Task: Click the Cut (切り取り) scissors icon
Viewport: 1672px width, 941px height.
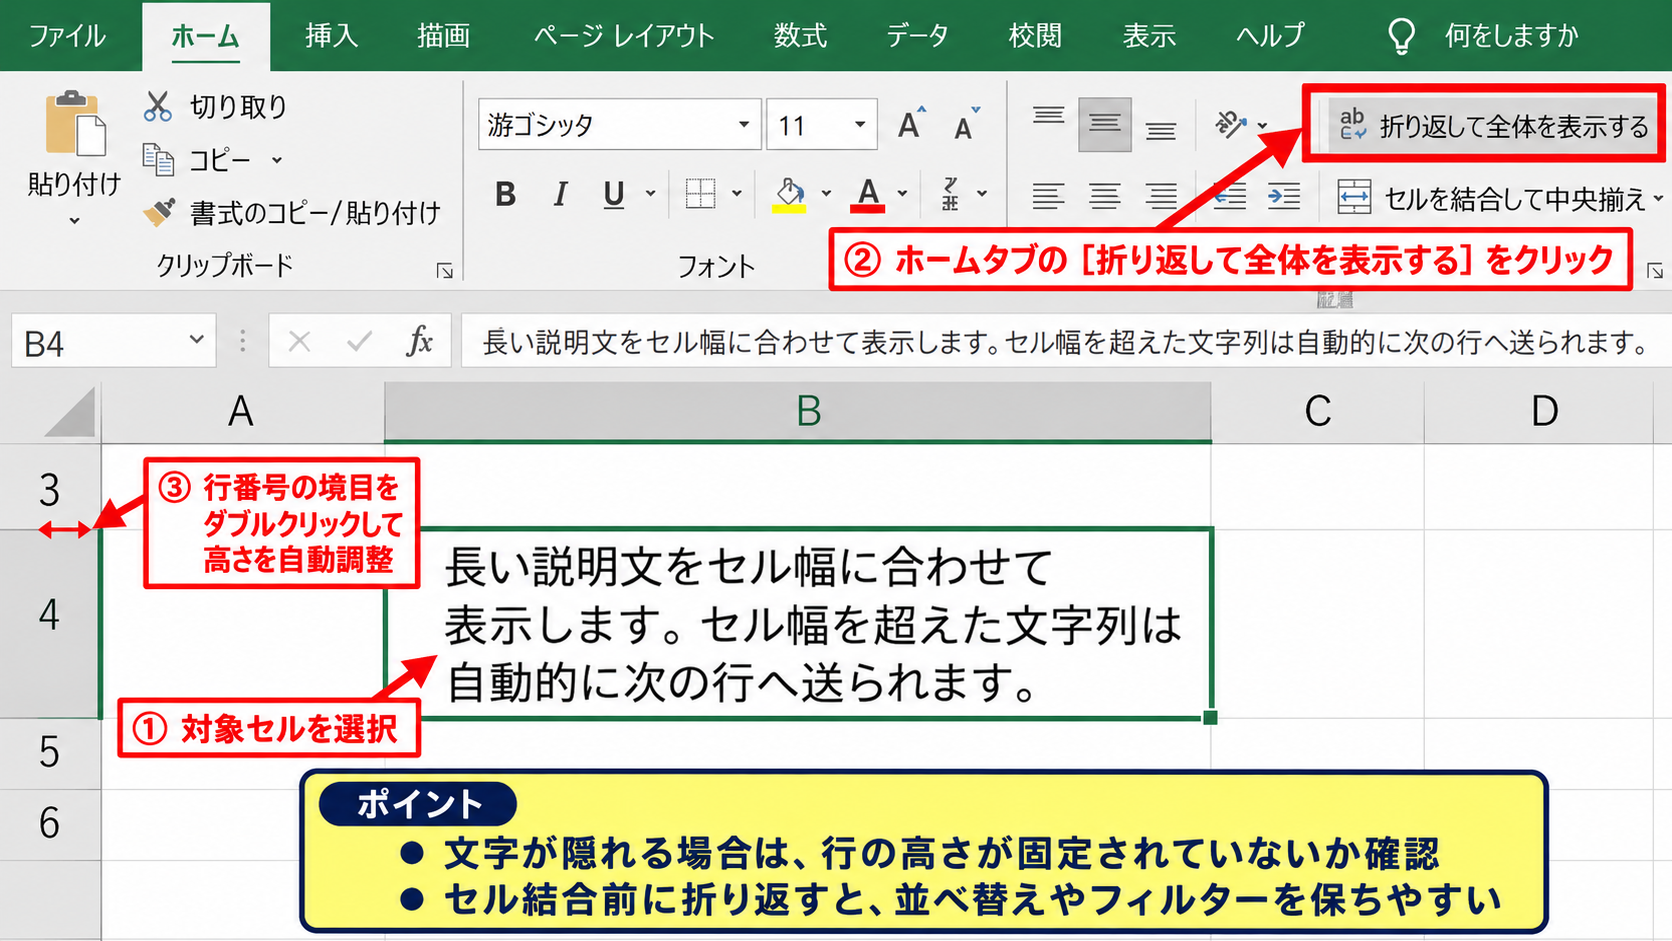Action: tap(157, 106)
